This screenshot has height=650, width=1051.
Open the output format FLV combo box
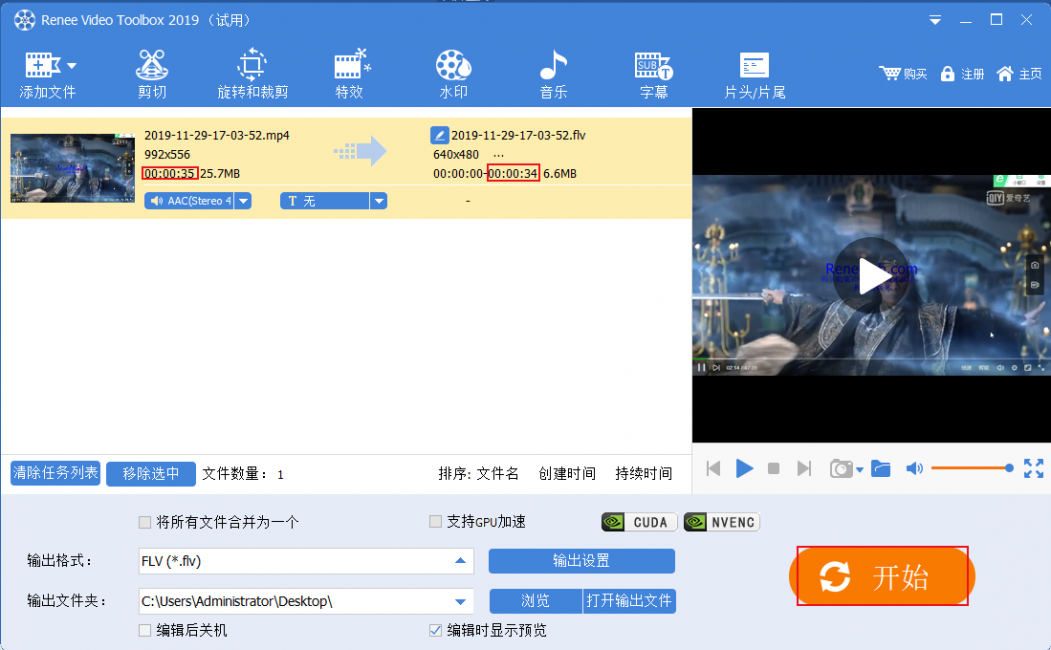click(306, 561)
